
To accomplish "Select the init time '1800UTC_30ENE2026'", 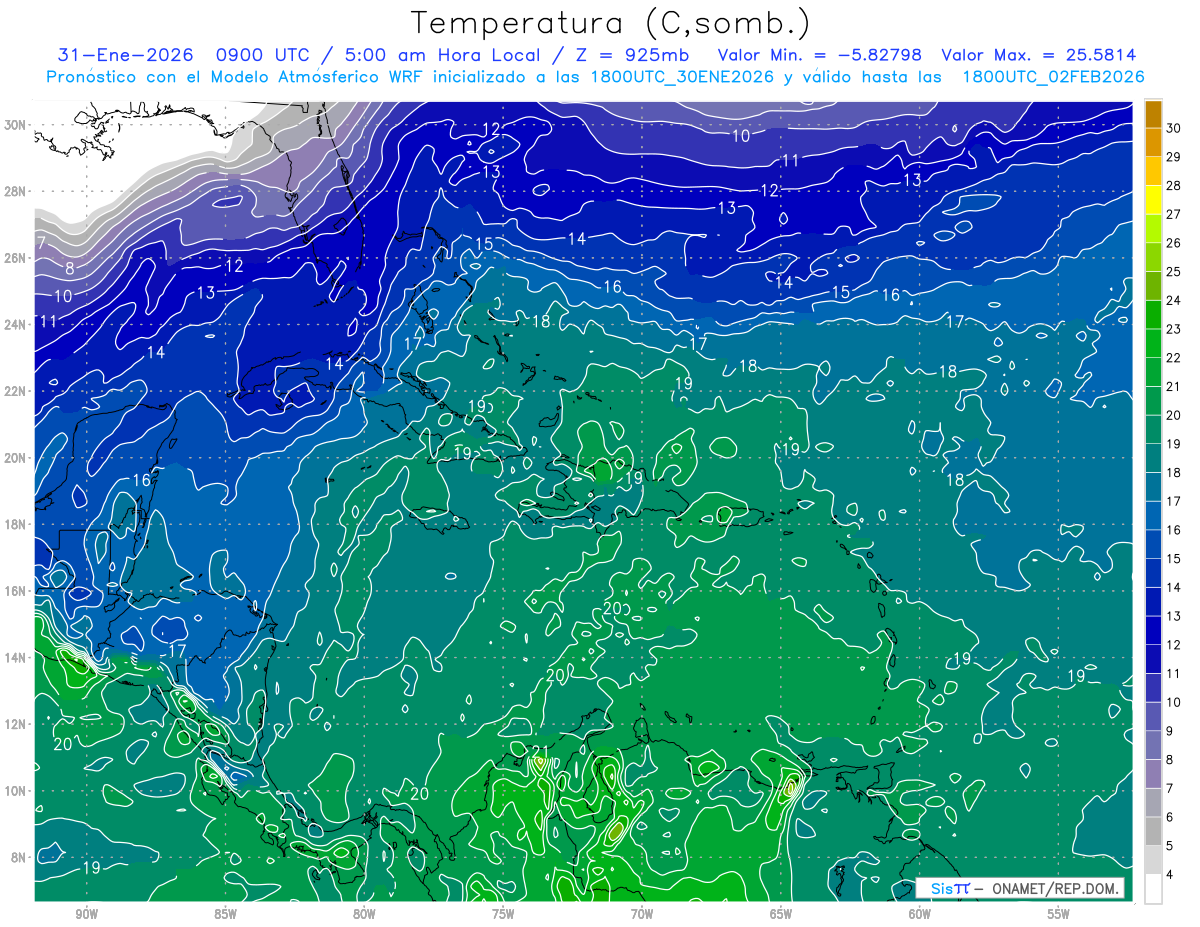I will point(683,76).
